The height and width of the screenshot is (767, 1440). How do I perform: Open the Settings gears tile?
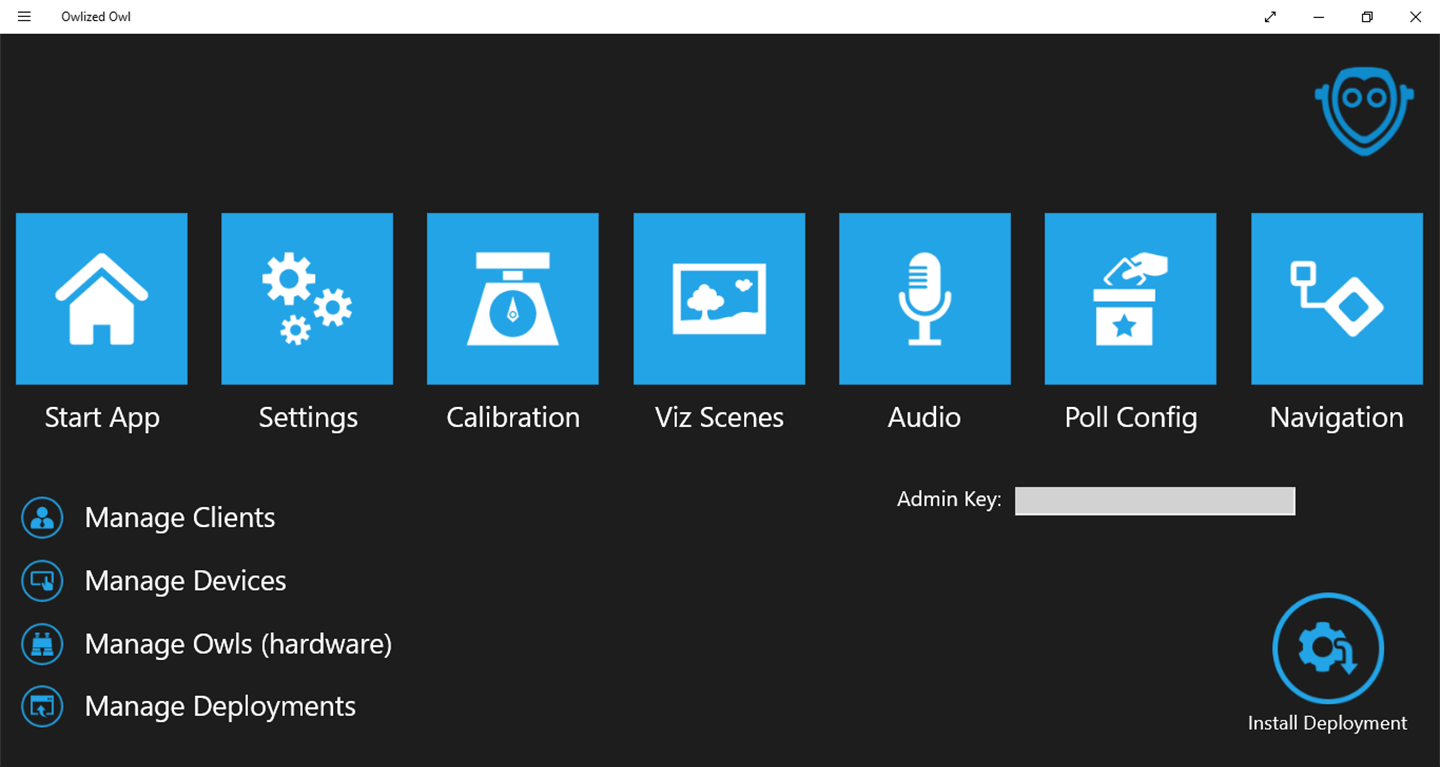[307, 298]
